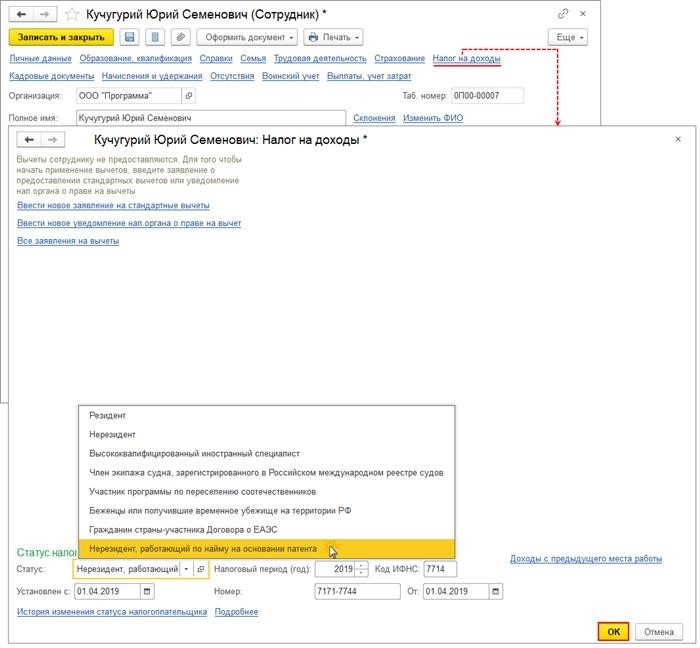Click the Номер field with 7171-7744
Screen dimensions: 700x648
tap(358, 591)
